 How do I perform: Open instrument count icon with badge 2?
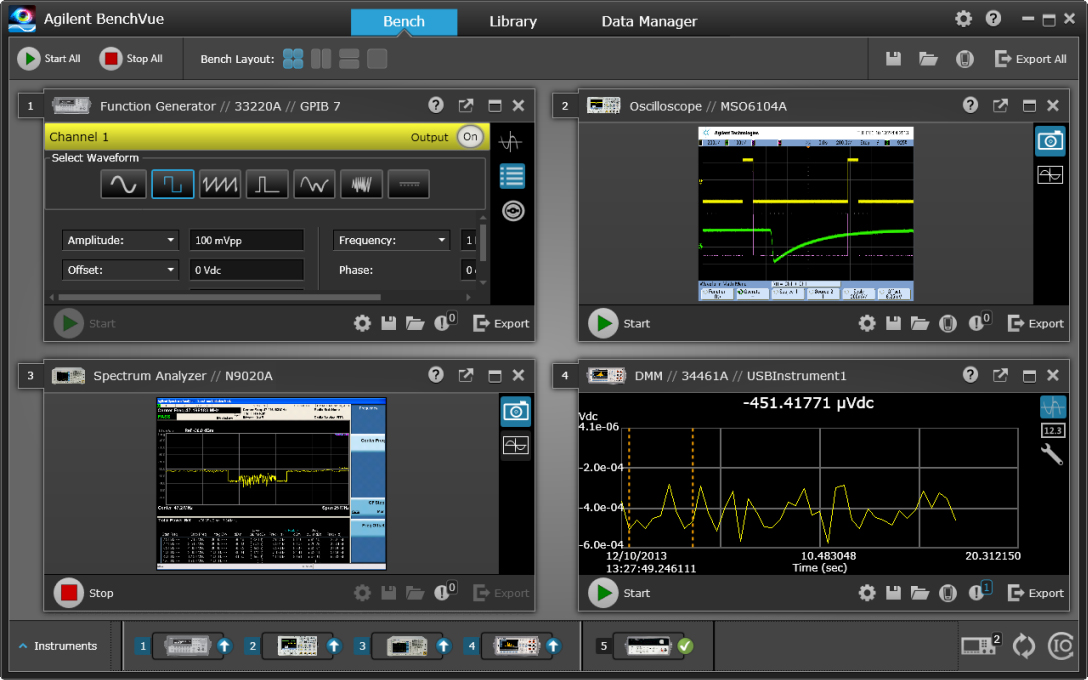tap(981, 645)
